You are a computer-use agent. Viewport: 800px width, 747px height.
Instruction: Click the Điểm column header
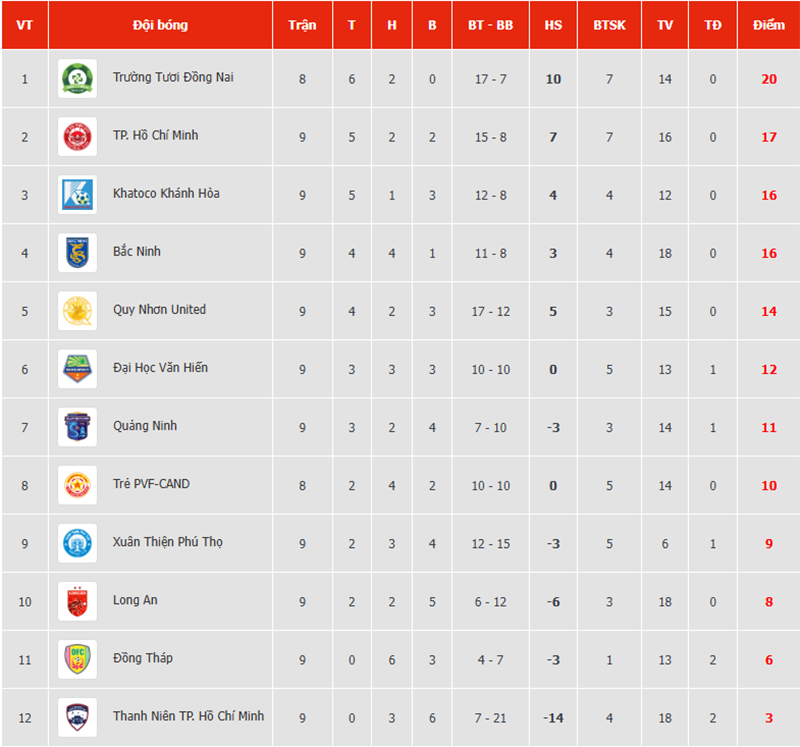(x=768, y=25)
